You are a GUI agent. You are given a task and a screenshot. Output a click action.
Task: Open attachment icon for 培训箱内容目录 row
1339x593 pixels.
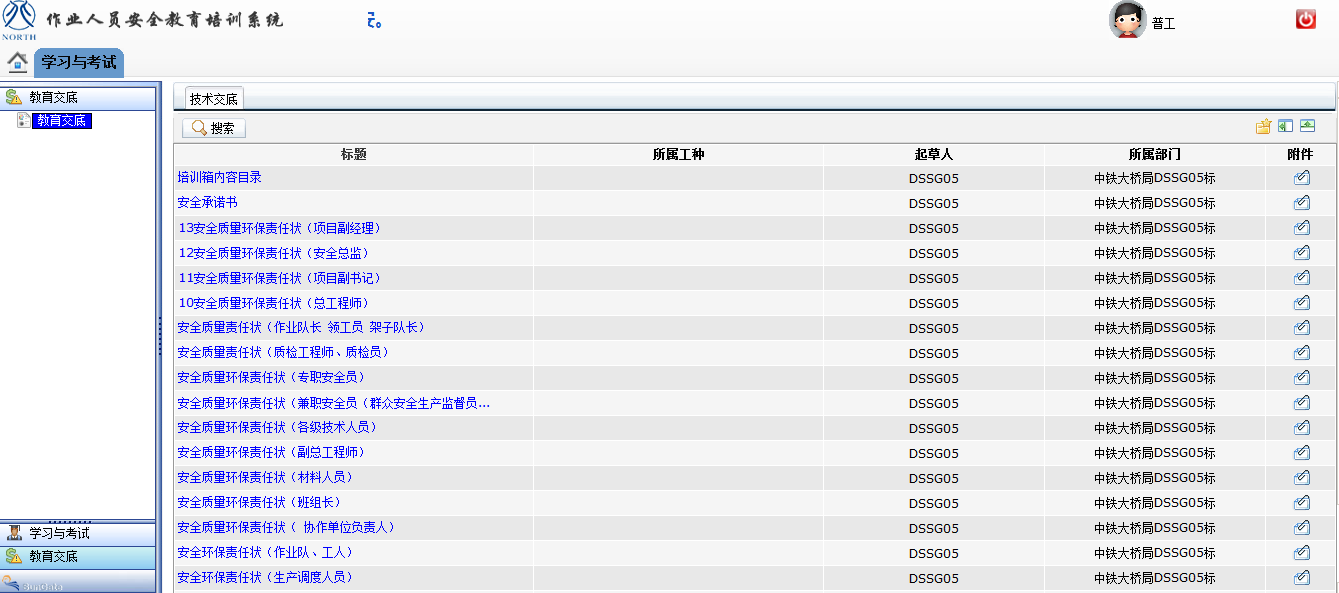(x=1301, y=178)
